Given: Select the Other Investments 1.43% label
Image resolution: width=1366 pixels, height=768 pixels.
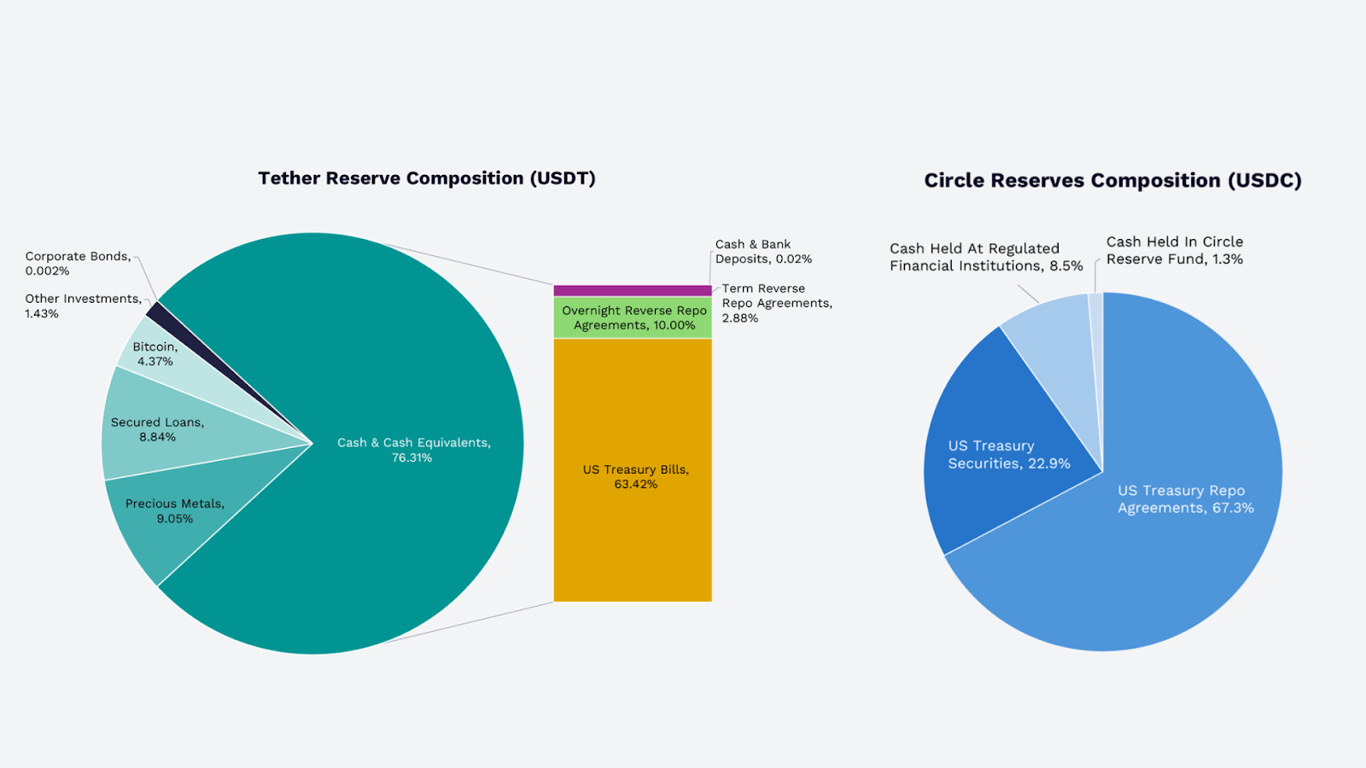Looking at the screenshot, I should pyautogui.click(x=80, y=306).
